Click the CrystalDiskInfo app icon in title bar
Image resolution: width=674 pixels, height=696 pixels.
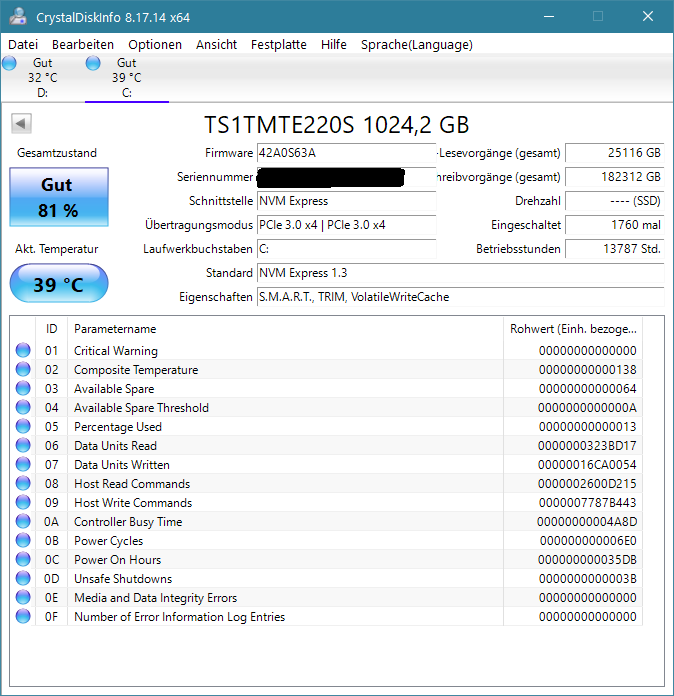[x=18, y=16]
